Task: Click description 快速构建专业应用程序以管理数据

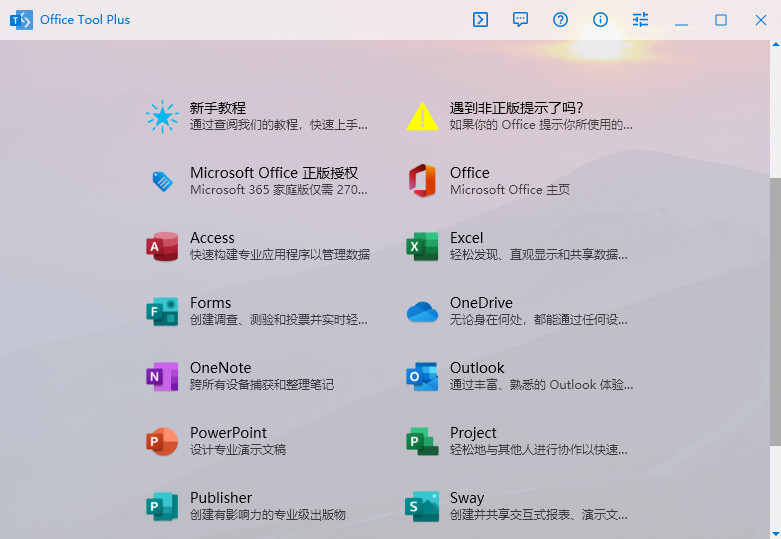Action: pyautogui.click(x=280, y=255)
